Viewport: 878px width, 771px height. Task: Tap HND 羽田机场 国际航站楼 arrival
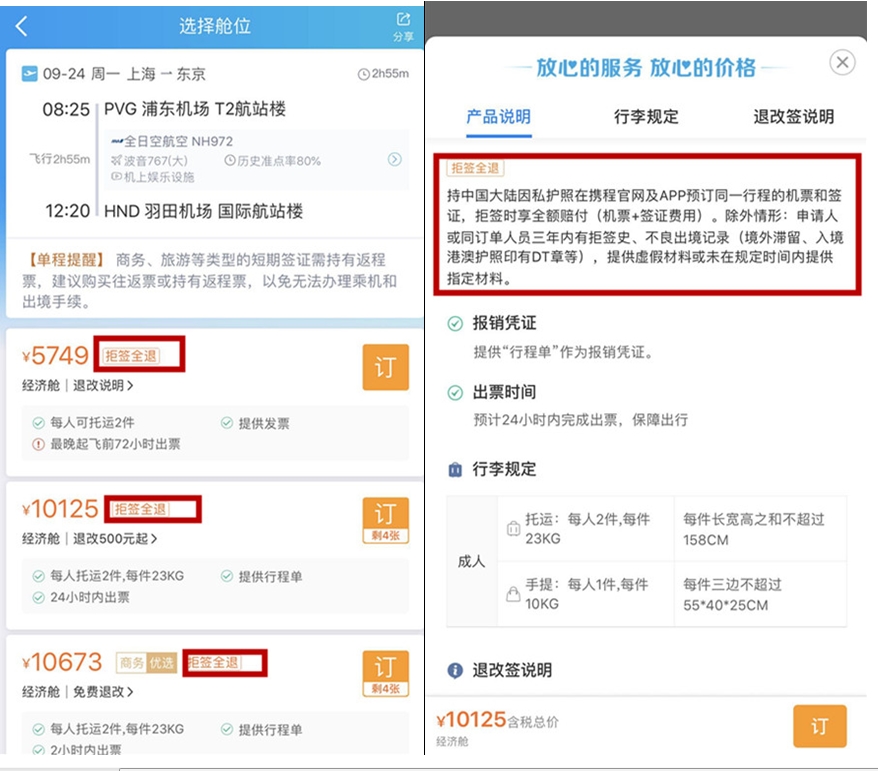(x=203, y=211)
